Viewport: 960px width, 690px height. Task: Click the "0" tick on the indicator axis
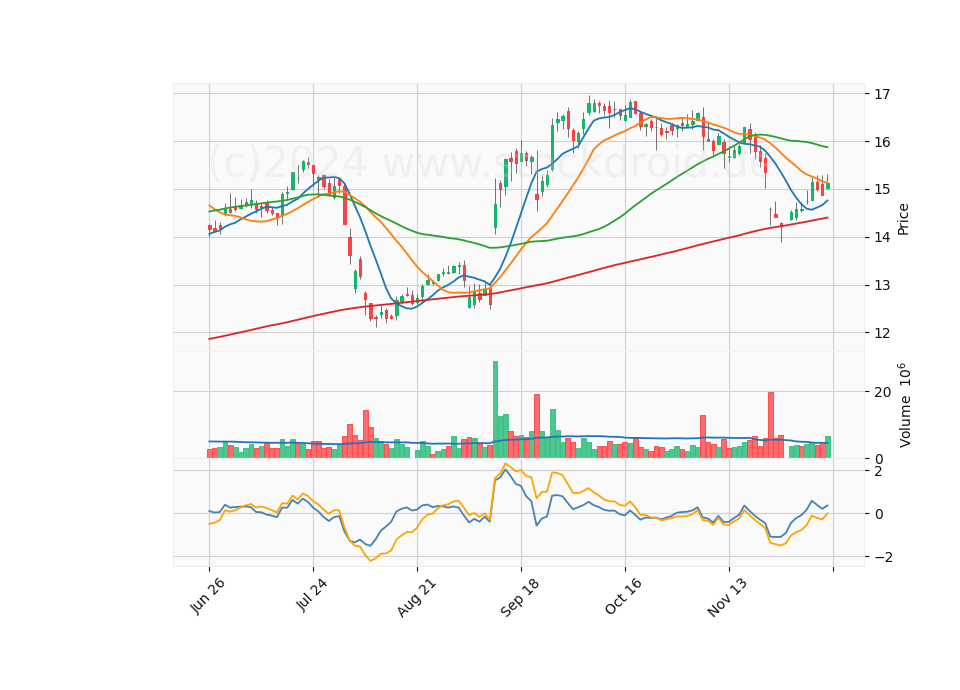pos(879,514)
